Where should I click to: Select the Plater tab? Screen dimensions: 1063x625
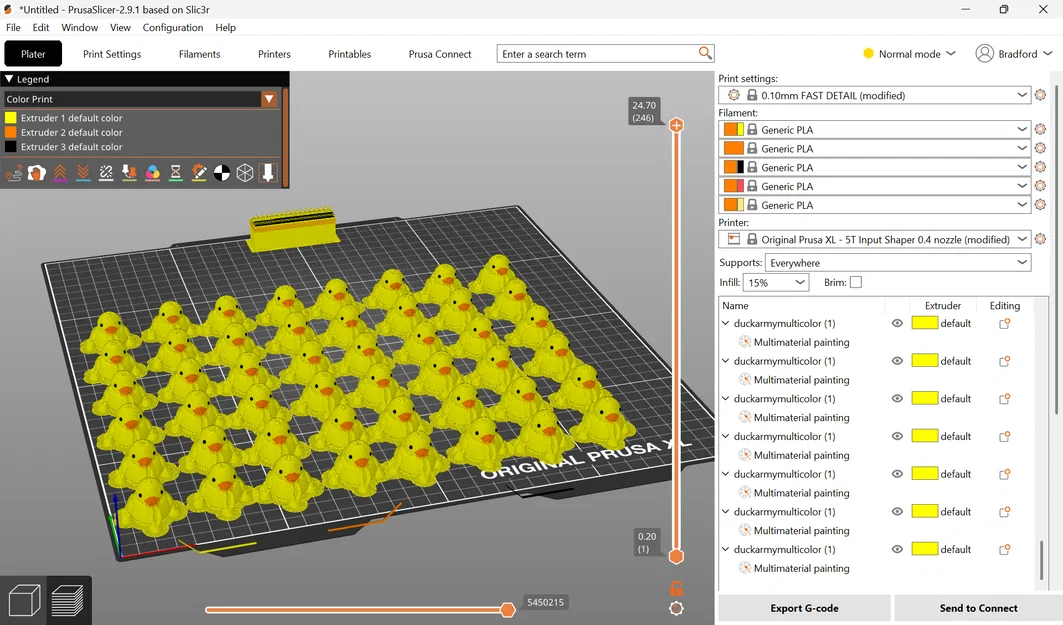(33, 54)
